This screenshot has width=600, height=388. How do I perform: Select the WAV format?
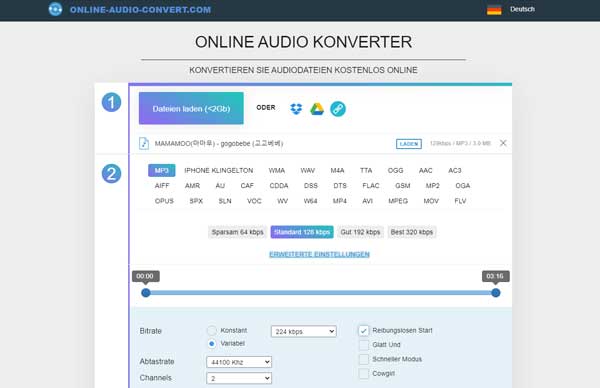[x=308, y=170]
